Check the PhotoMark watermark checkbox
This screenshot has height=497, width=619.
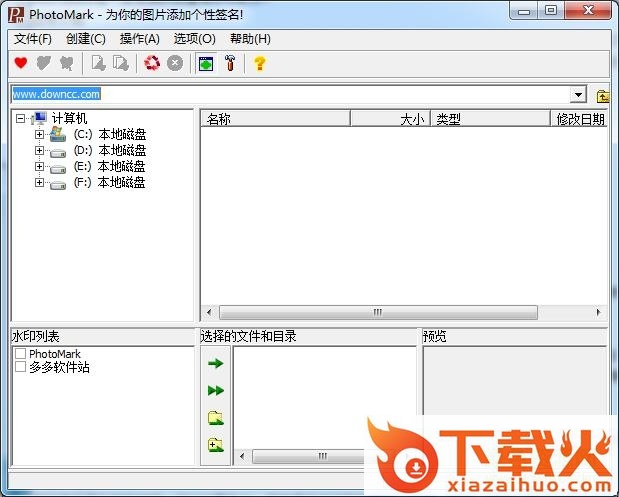click(x=20, y=353)
